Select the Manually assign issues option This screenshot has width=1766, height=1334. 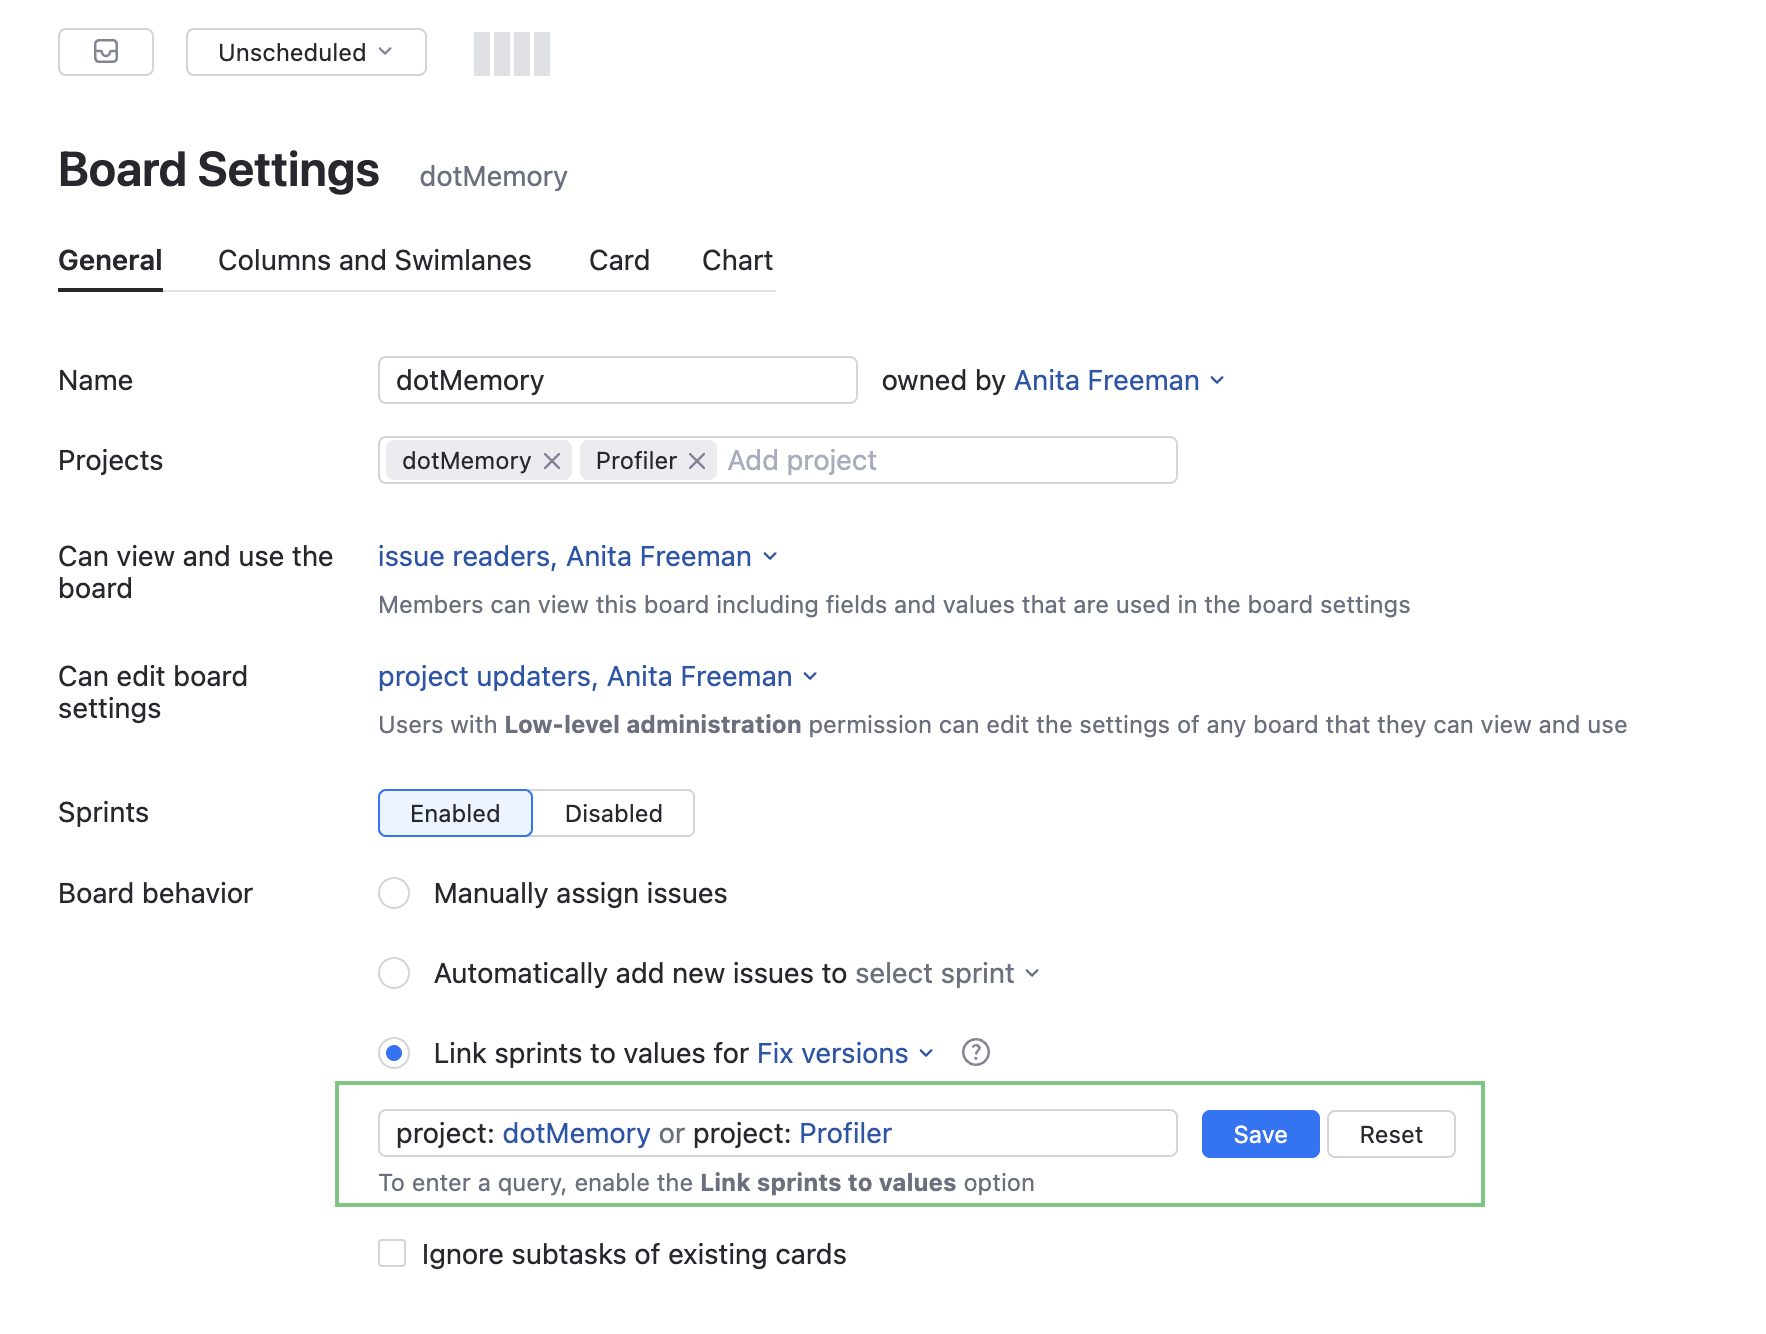pyautogui.click(x=394, y=893)
